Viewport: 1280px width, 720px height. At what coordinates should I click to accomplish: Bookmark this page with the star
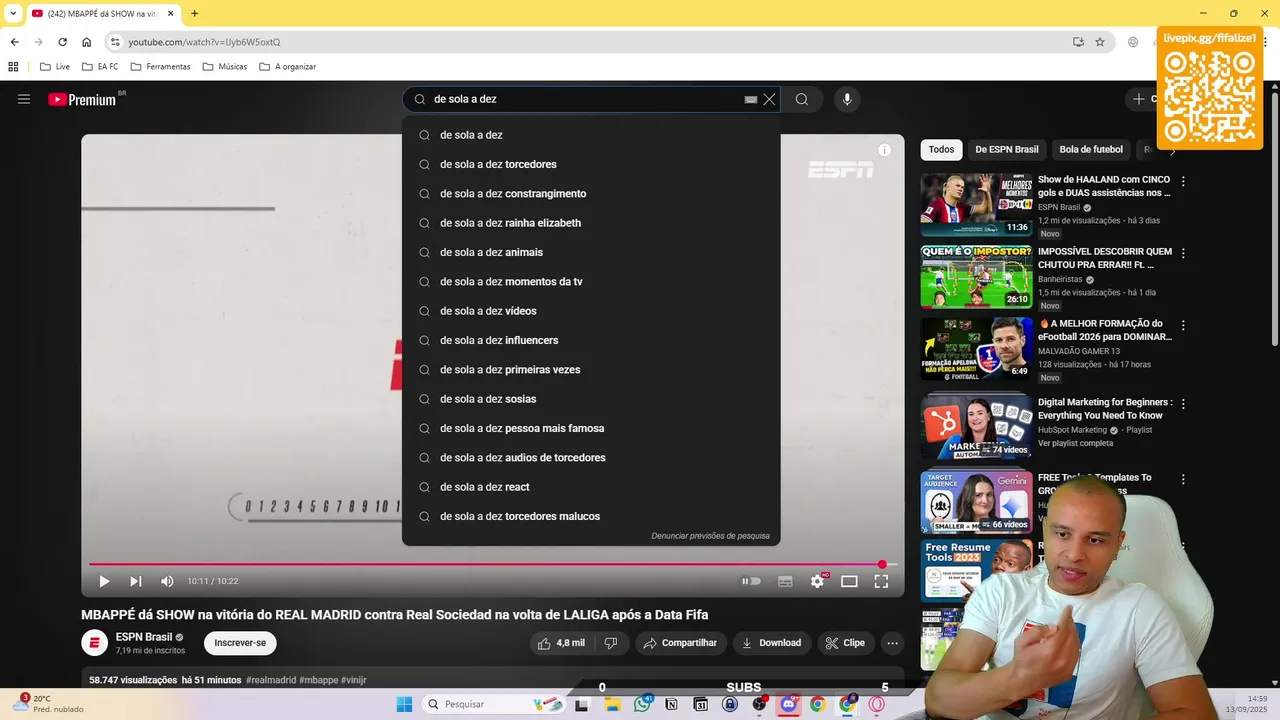[1100, 42]
